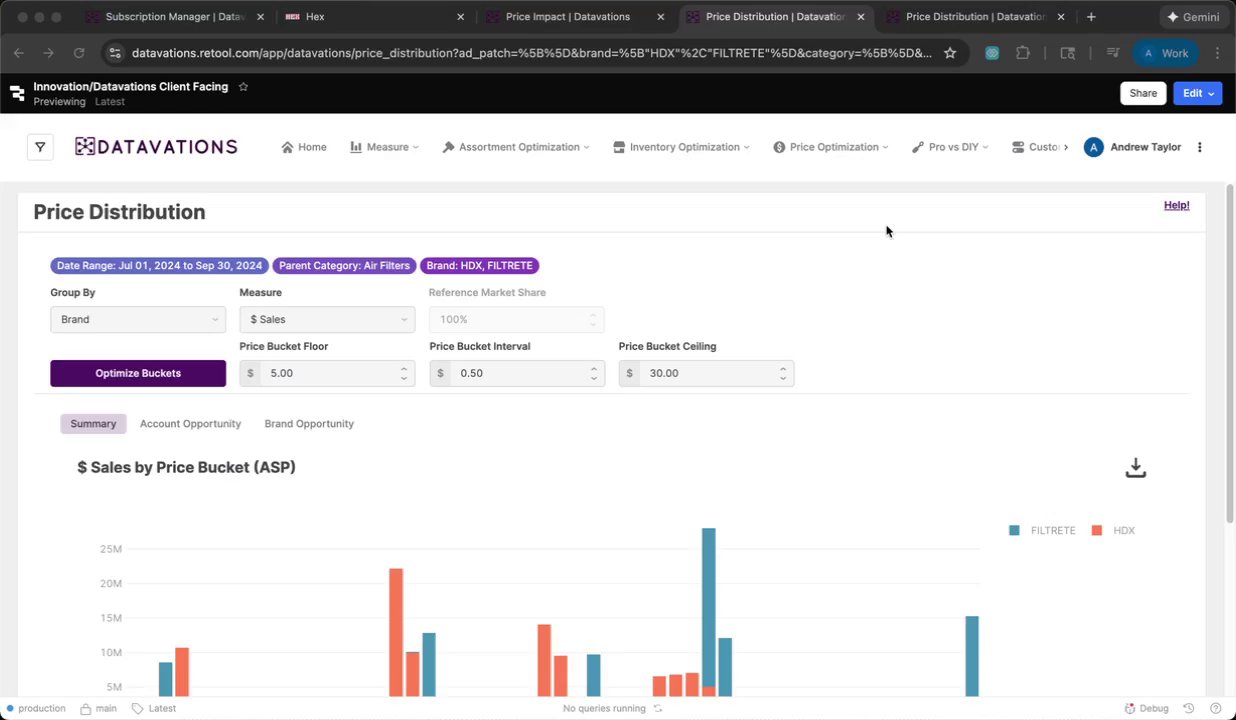
Task: Open the Debug panel in the status bar
Action: 1146,708
